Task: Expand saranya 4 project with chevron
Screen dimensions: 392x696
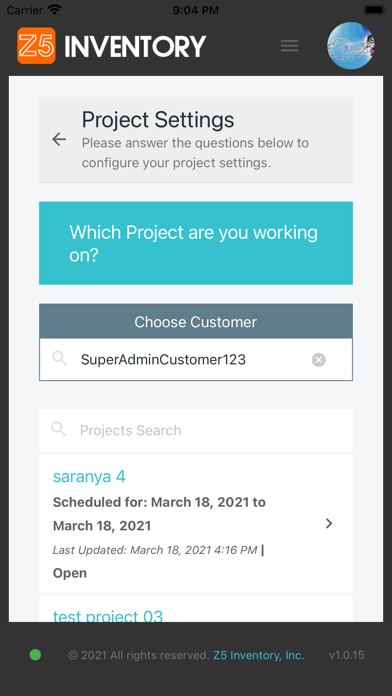Action: pos(329,524)
